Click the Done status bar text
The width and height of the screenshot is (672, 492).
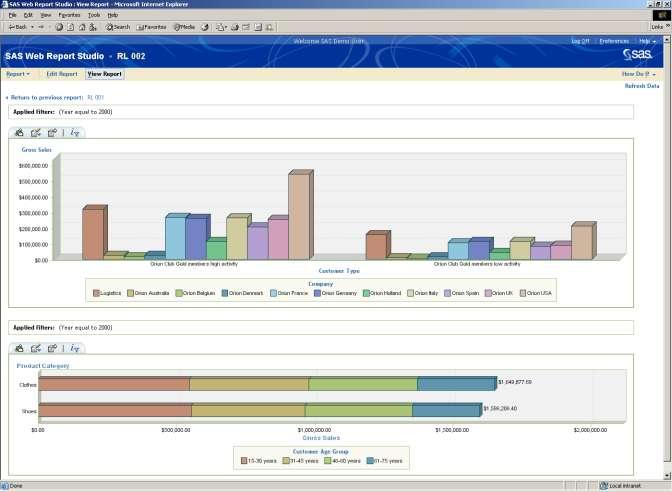(16, 486)
